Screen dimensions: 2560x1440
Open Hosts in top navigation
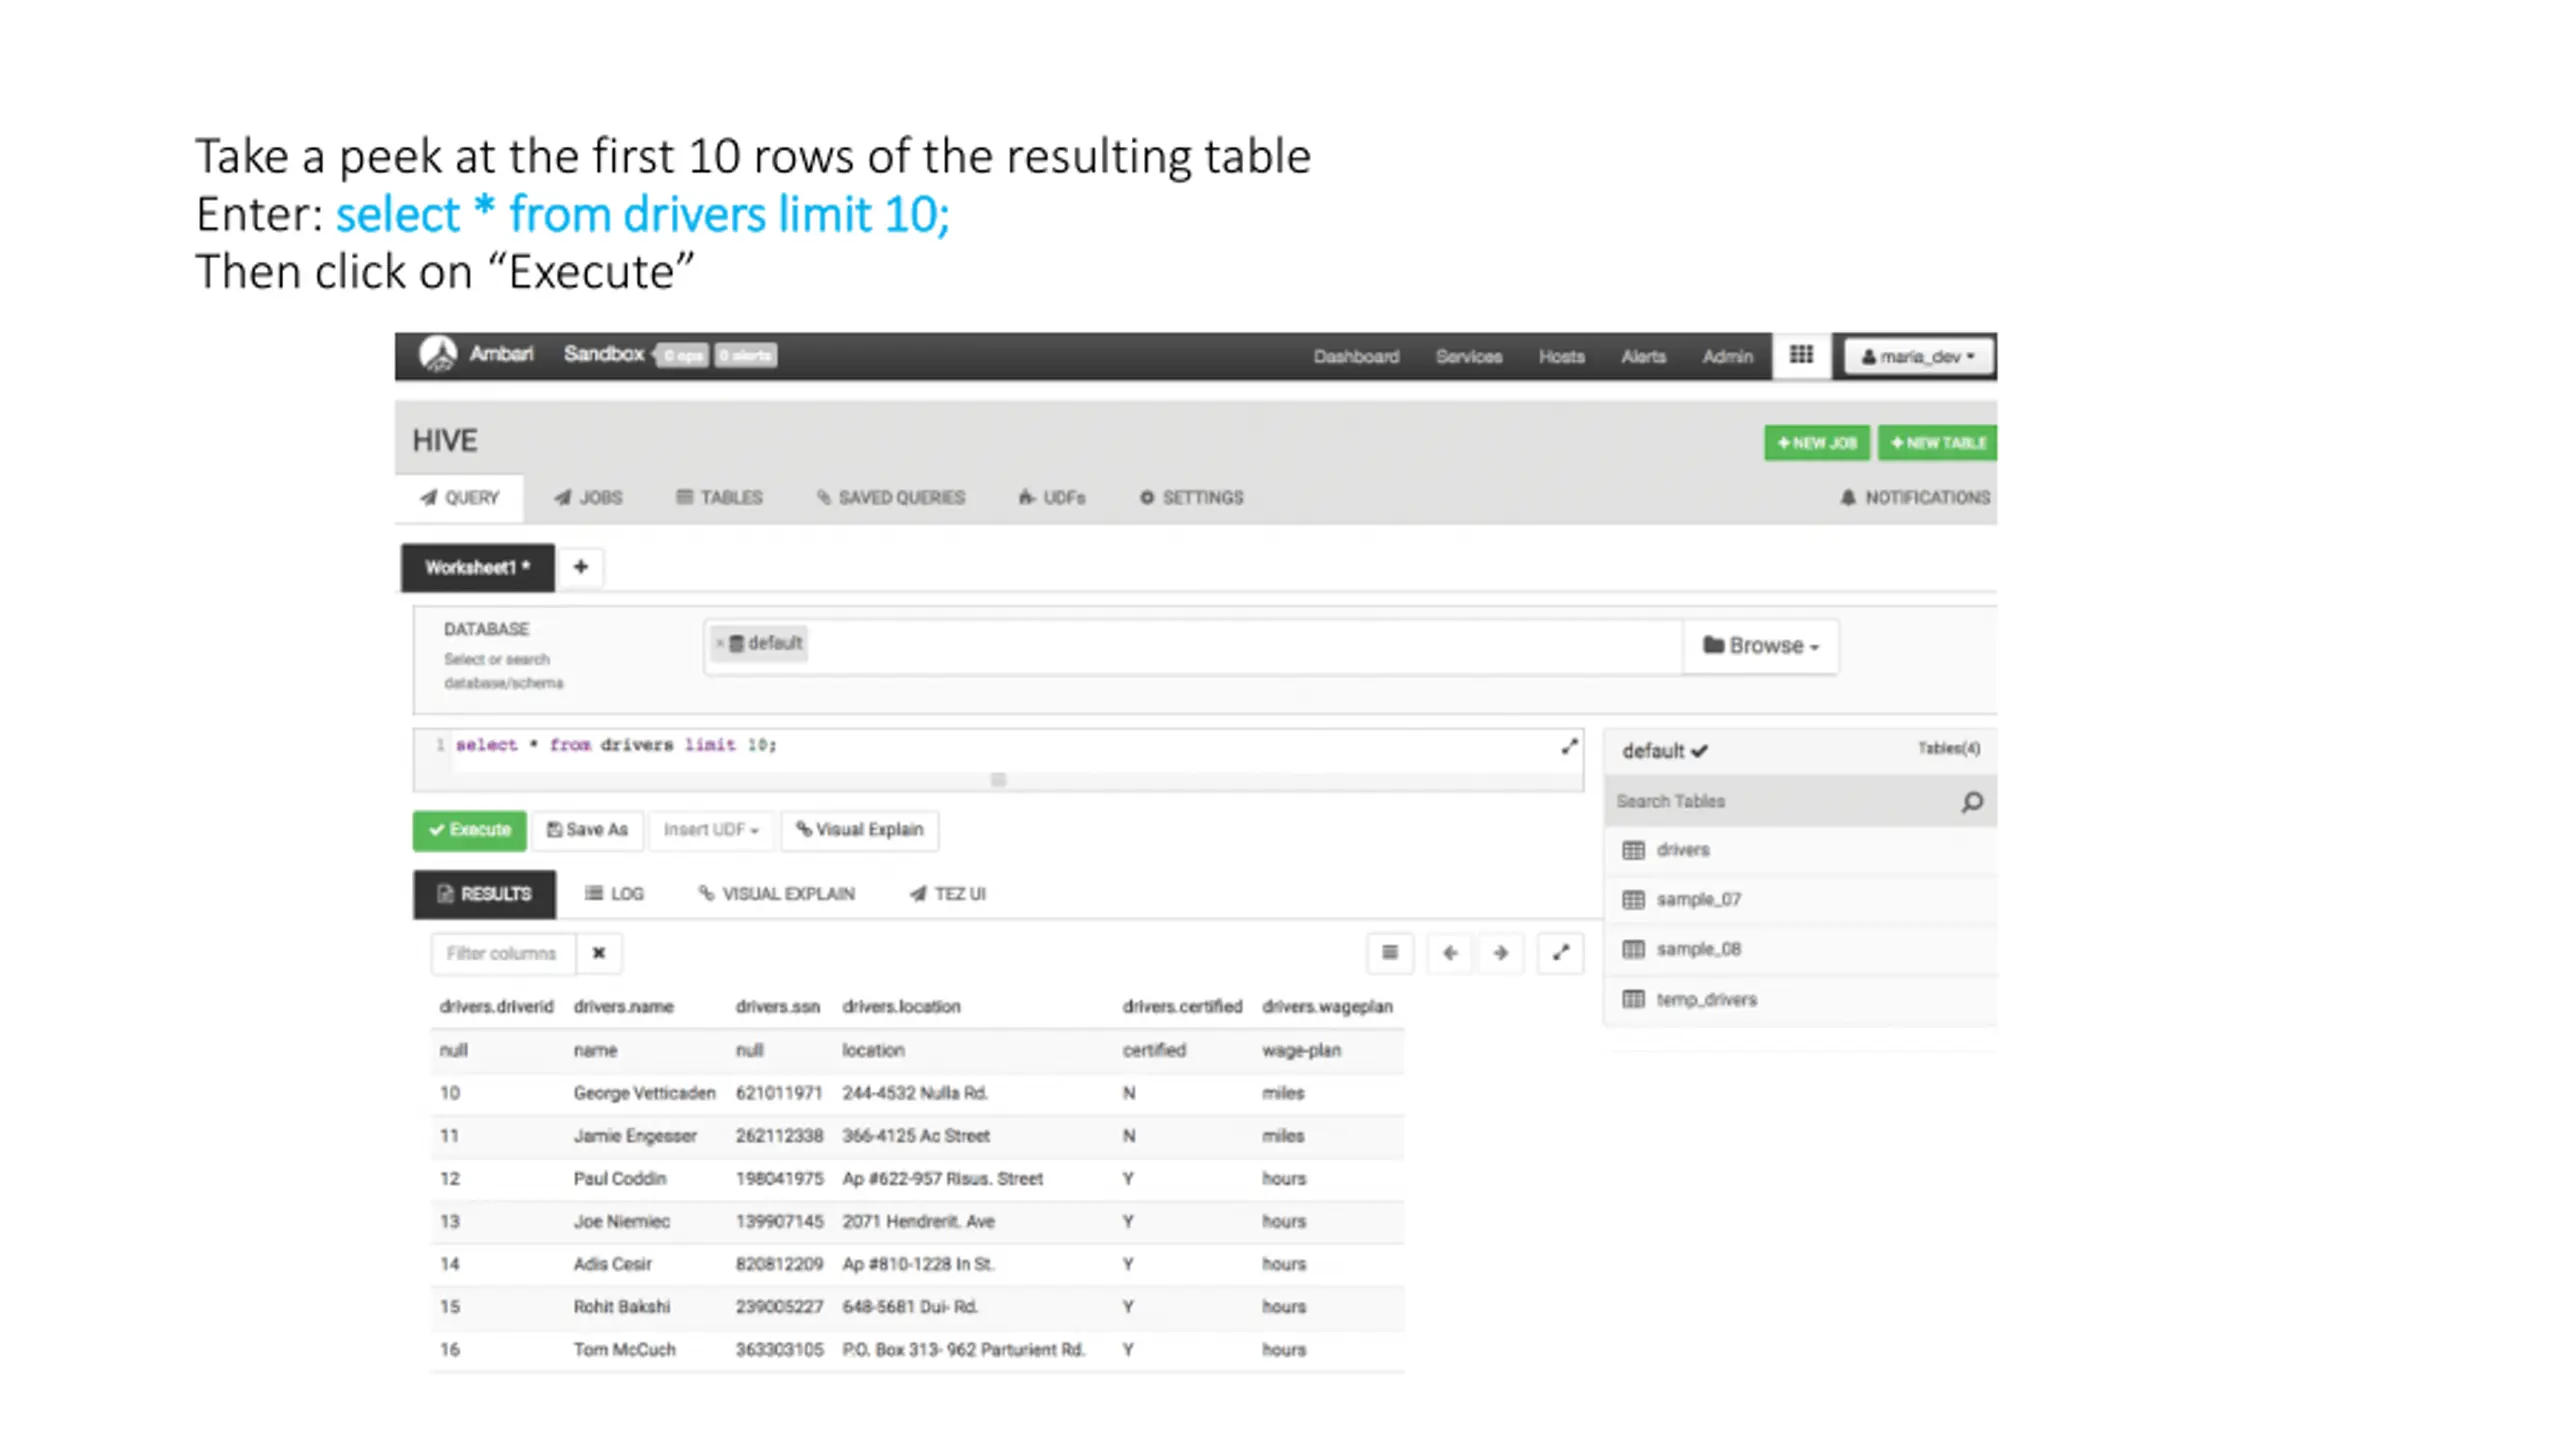click(x=1561, y=356)
